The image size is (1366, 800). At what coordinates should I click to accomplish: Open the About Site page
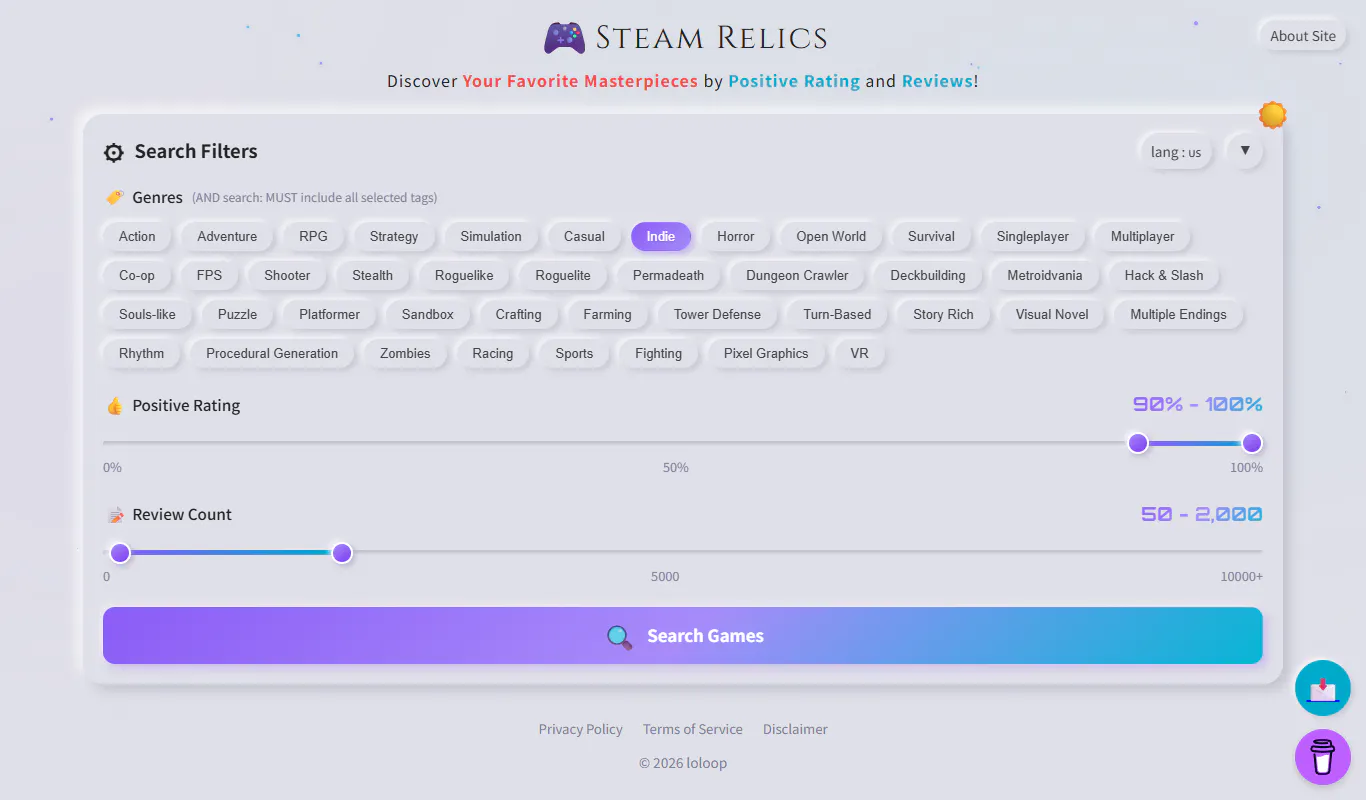[x=1303, y=36]
